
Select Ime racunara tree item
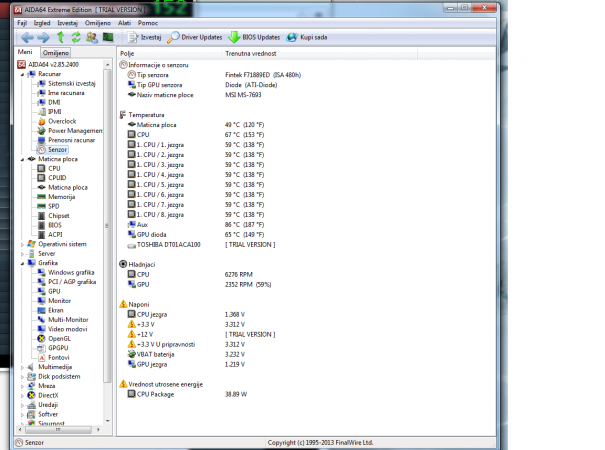tap(61, 93)
